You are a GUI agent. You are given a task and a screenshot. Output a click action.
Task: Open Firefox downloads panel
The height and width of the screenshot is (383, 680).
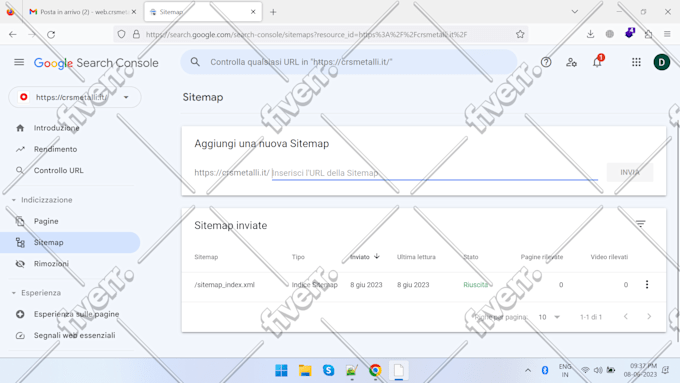click(x=590, y=34)
